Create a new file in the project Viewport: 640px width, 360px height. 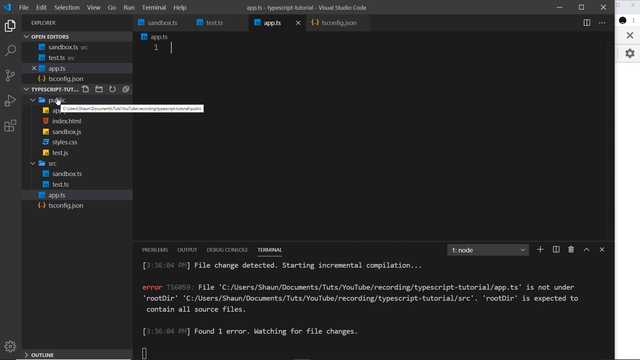[86, 89]
